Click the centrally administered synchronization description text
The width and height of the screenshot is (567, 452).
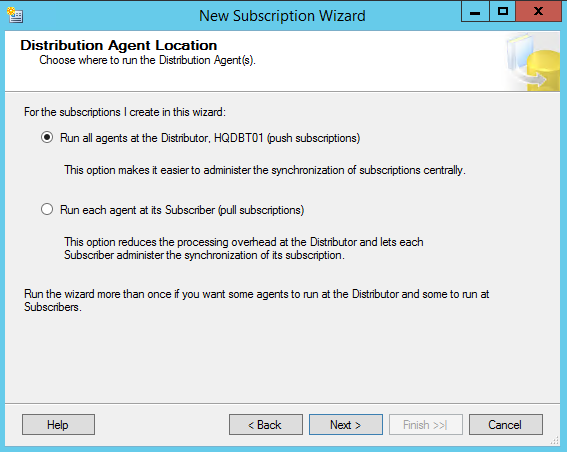(265, 170)
